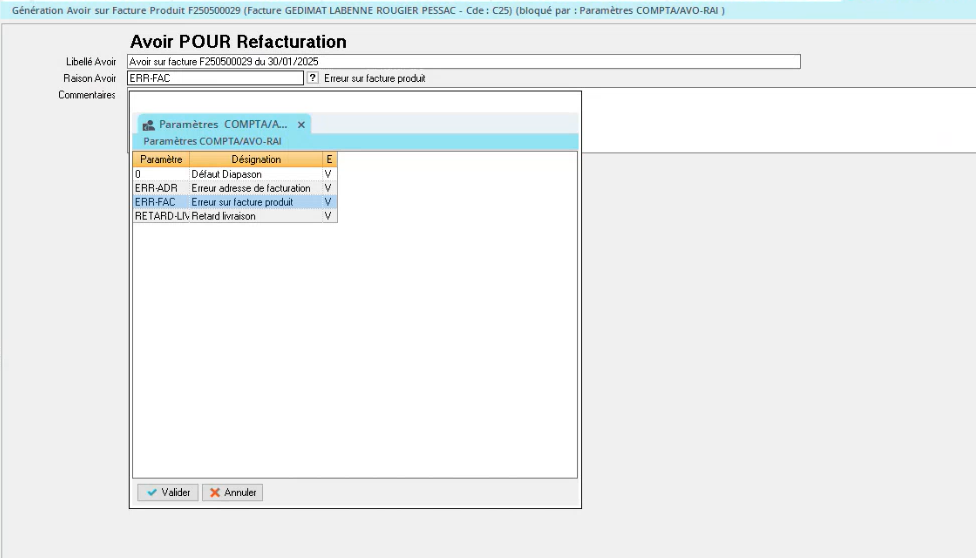Sort by the Désignation column header
Screen dimensions: 976x558
coord(256,159)
